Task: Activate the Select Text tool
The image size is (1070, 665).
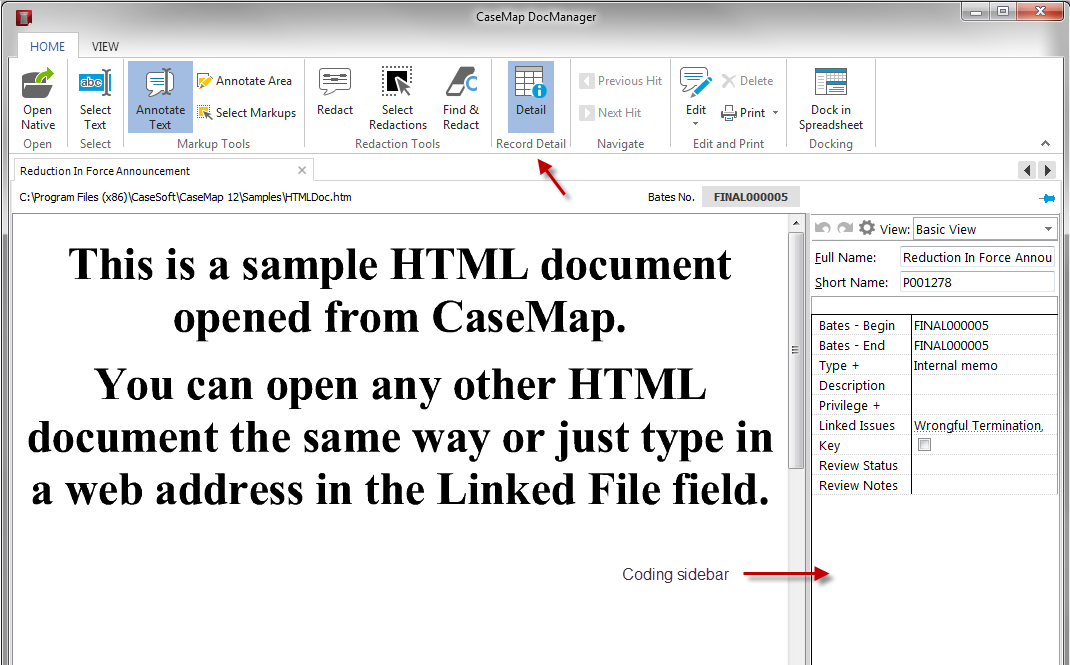Action: point(95,97)
